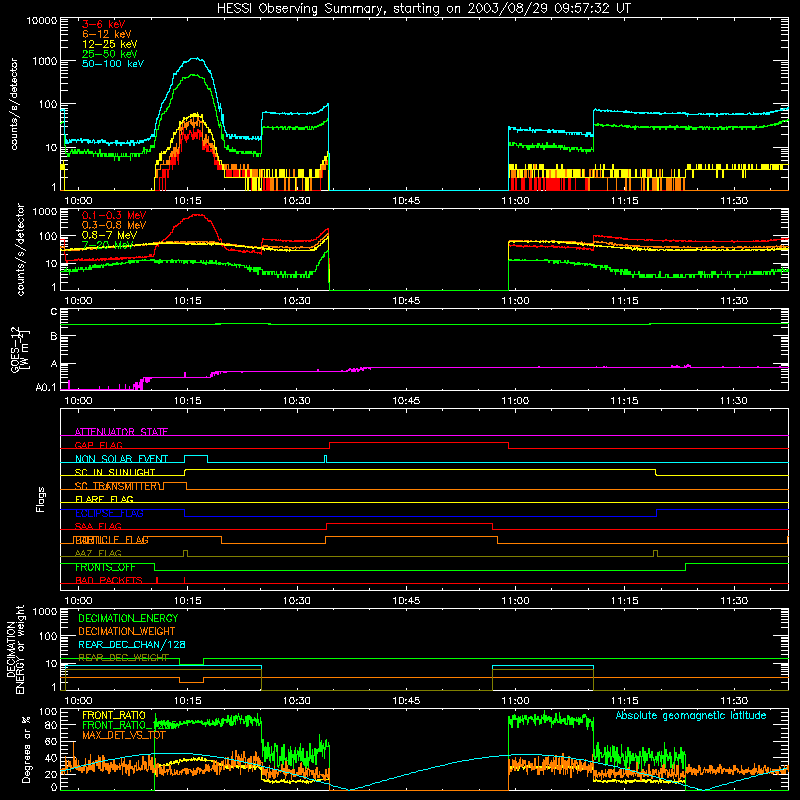Click the FLARE_FLAG label
The image size is (800, 800).
104,499
